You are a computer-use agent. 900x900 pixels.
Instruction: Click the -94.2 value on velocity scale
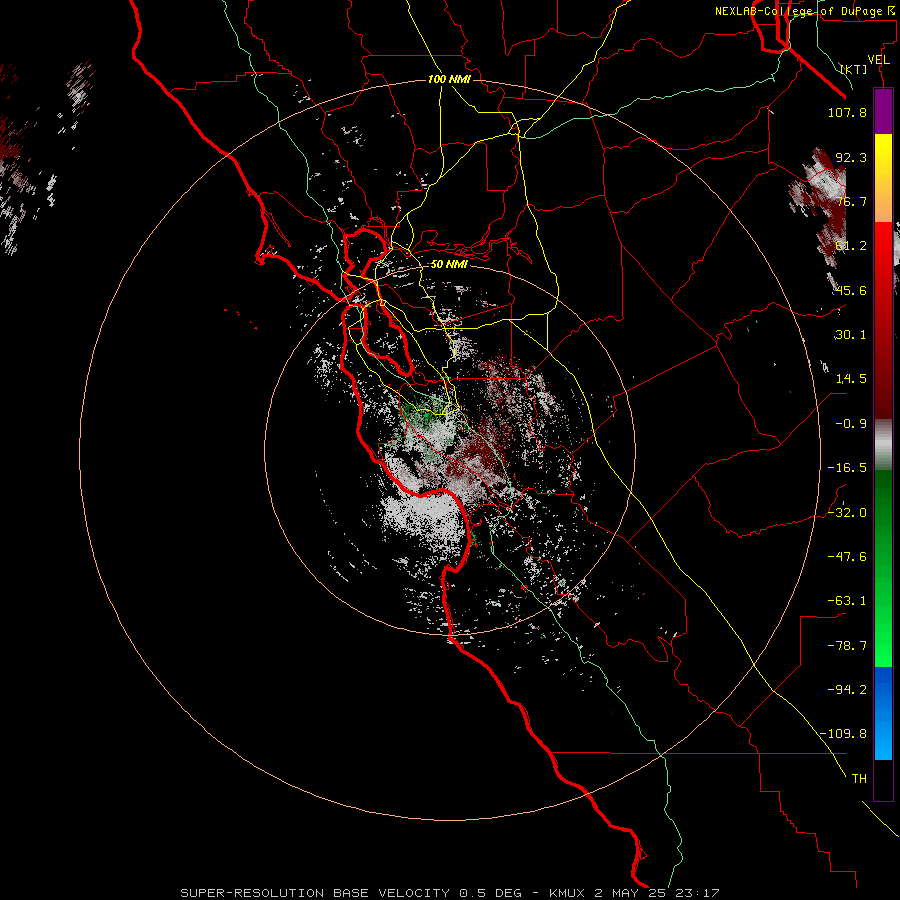[847, 689]
